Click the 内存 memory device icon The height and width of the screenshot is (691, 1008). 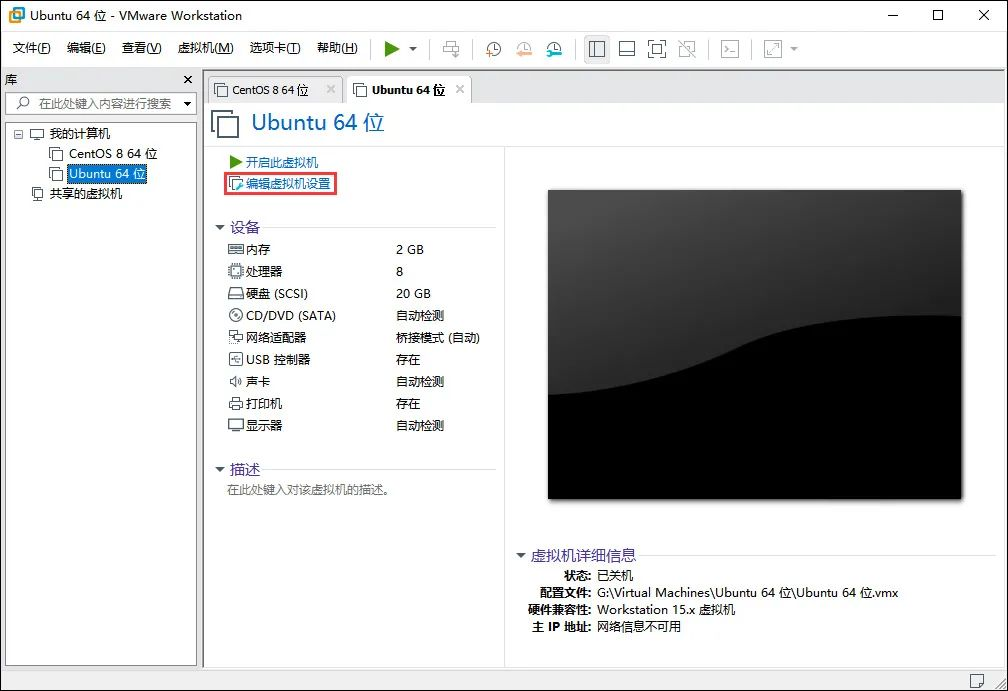235,249
